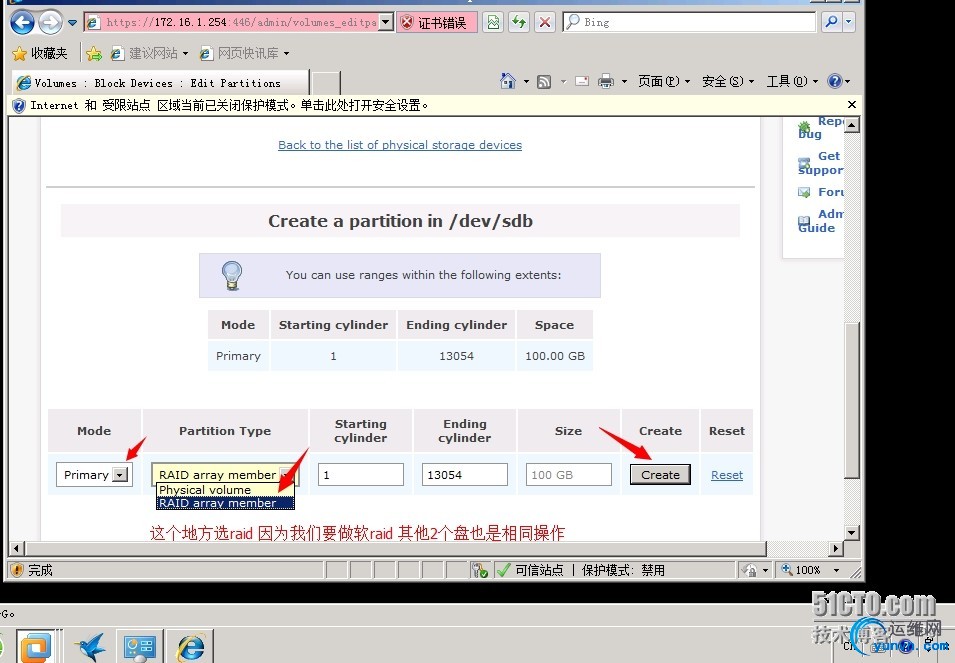Click the vertical scrollbar down arrow
This screenshot has height=663, width=955.
(852, 533)
